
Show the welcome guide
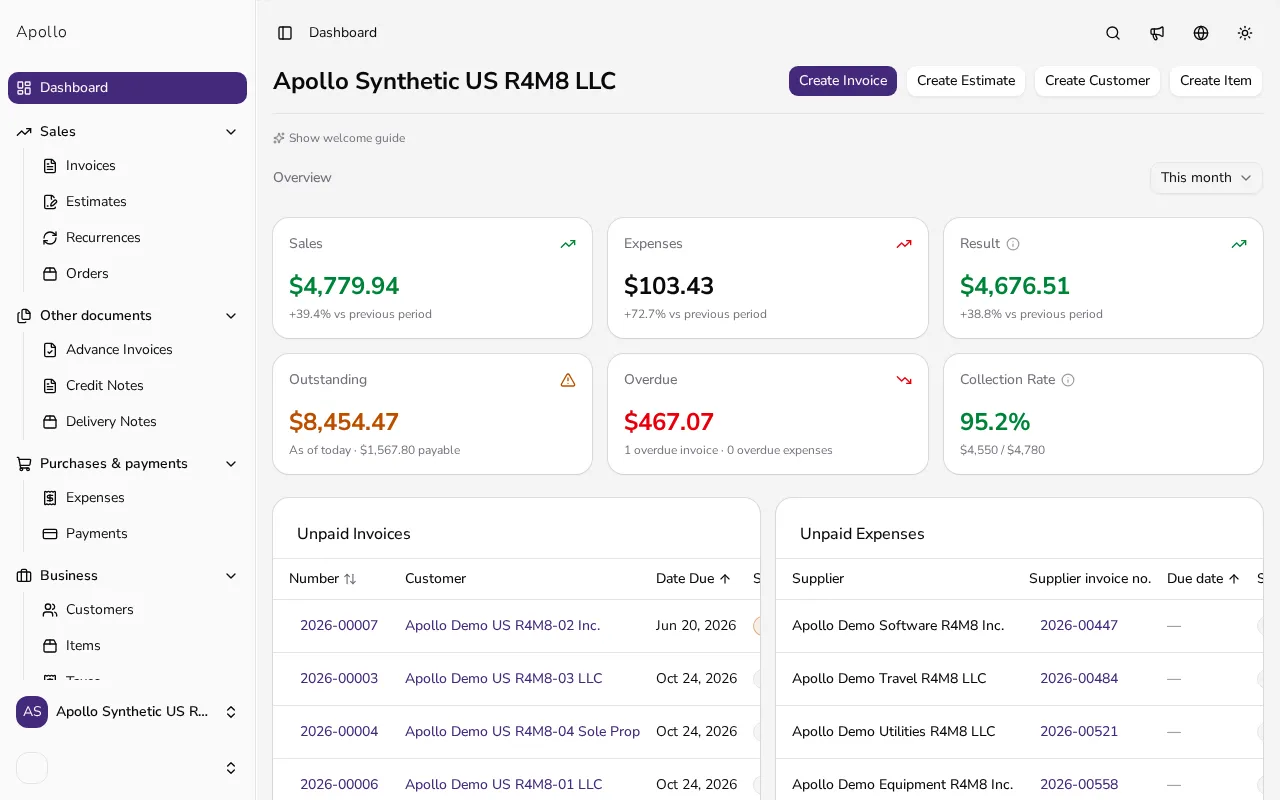[339, 138]
